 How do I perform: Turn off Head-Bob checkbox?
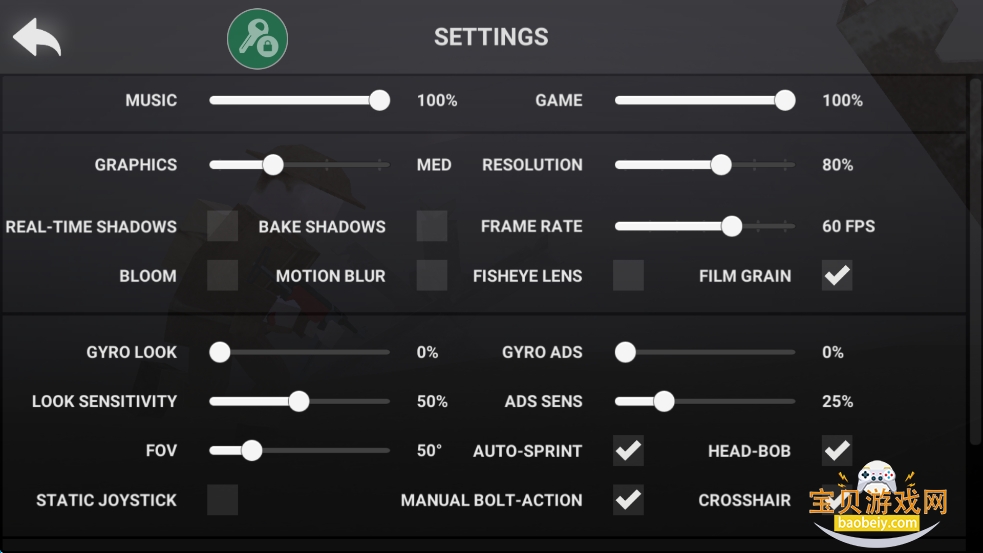tap(837, 451)
